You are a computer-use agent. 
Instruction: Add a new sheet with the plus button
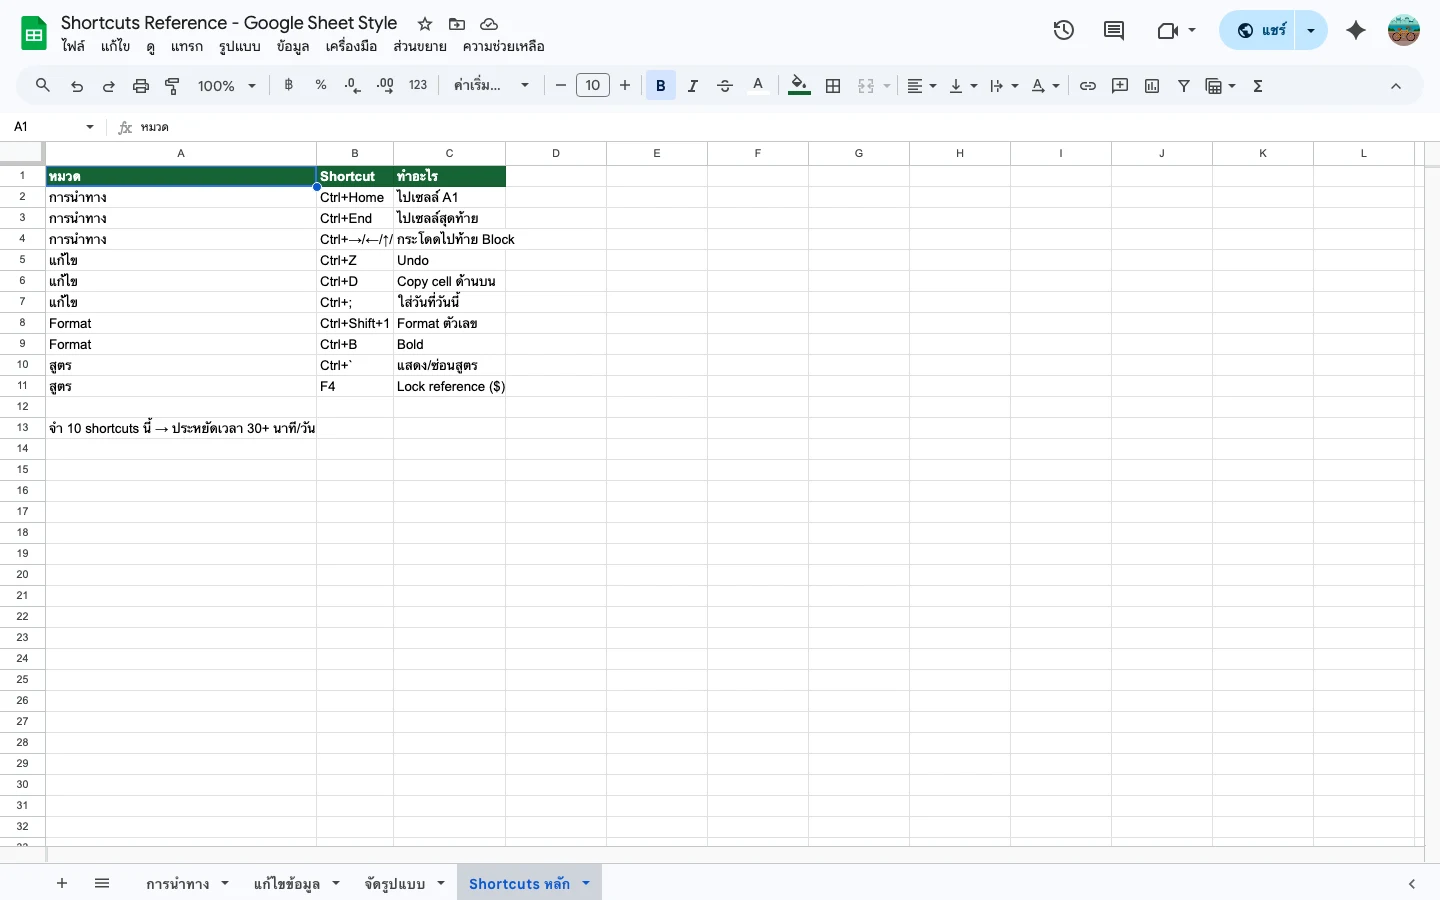coord(62,884)
